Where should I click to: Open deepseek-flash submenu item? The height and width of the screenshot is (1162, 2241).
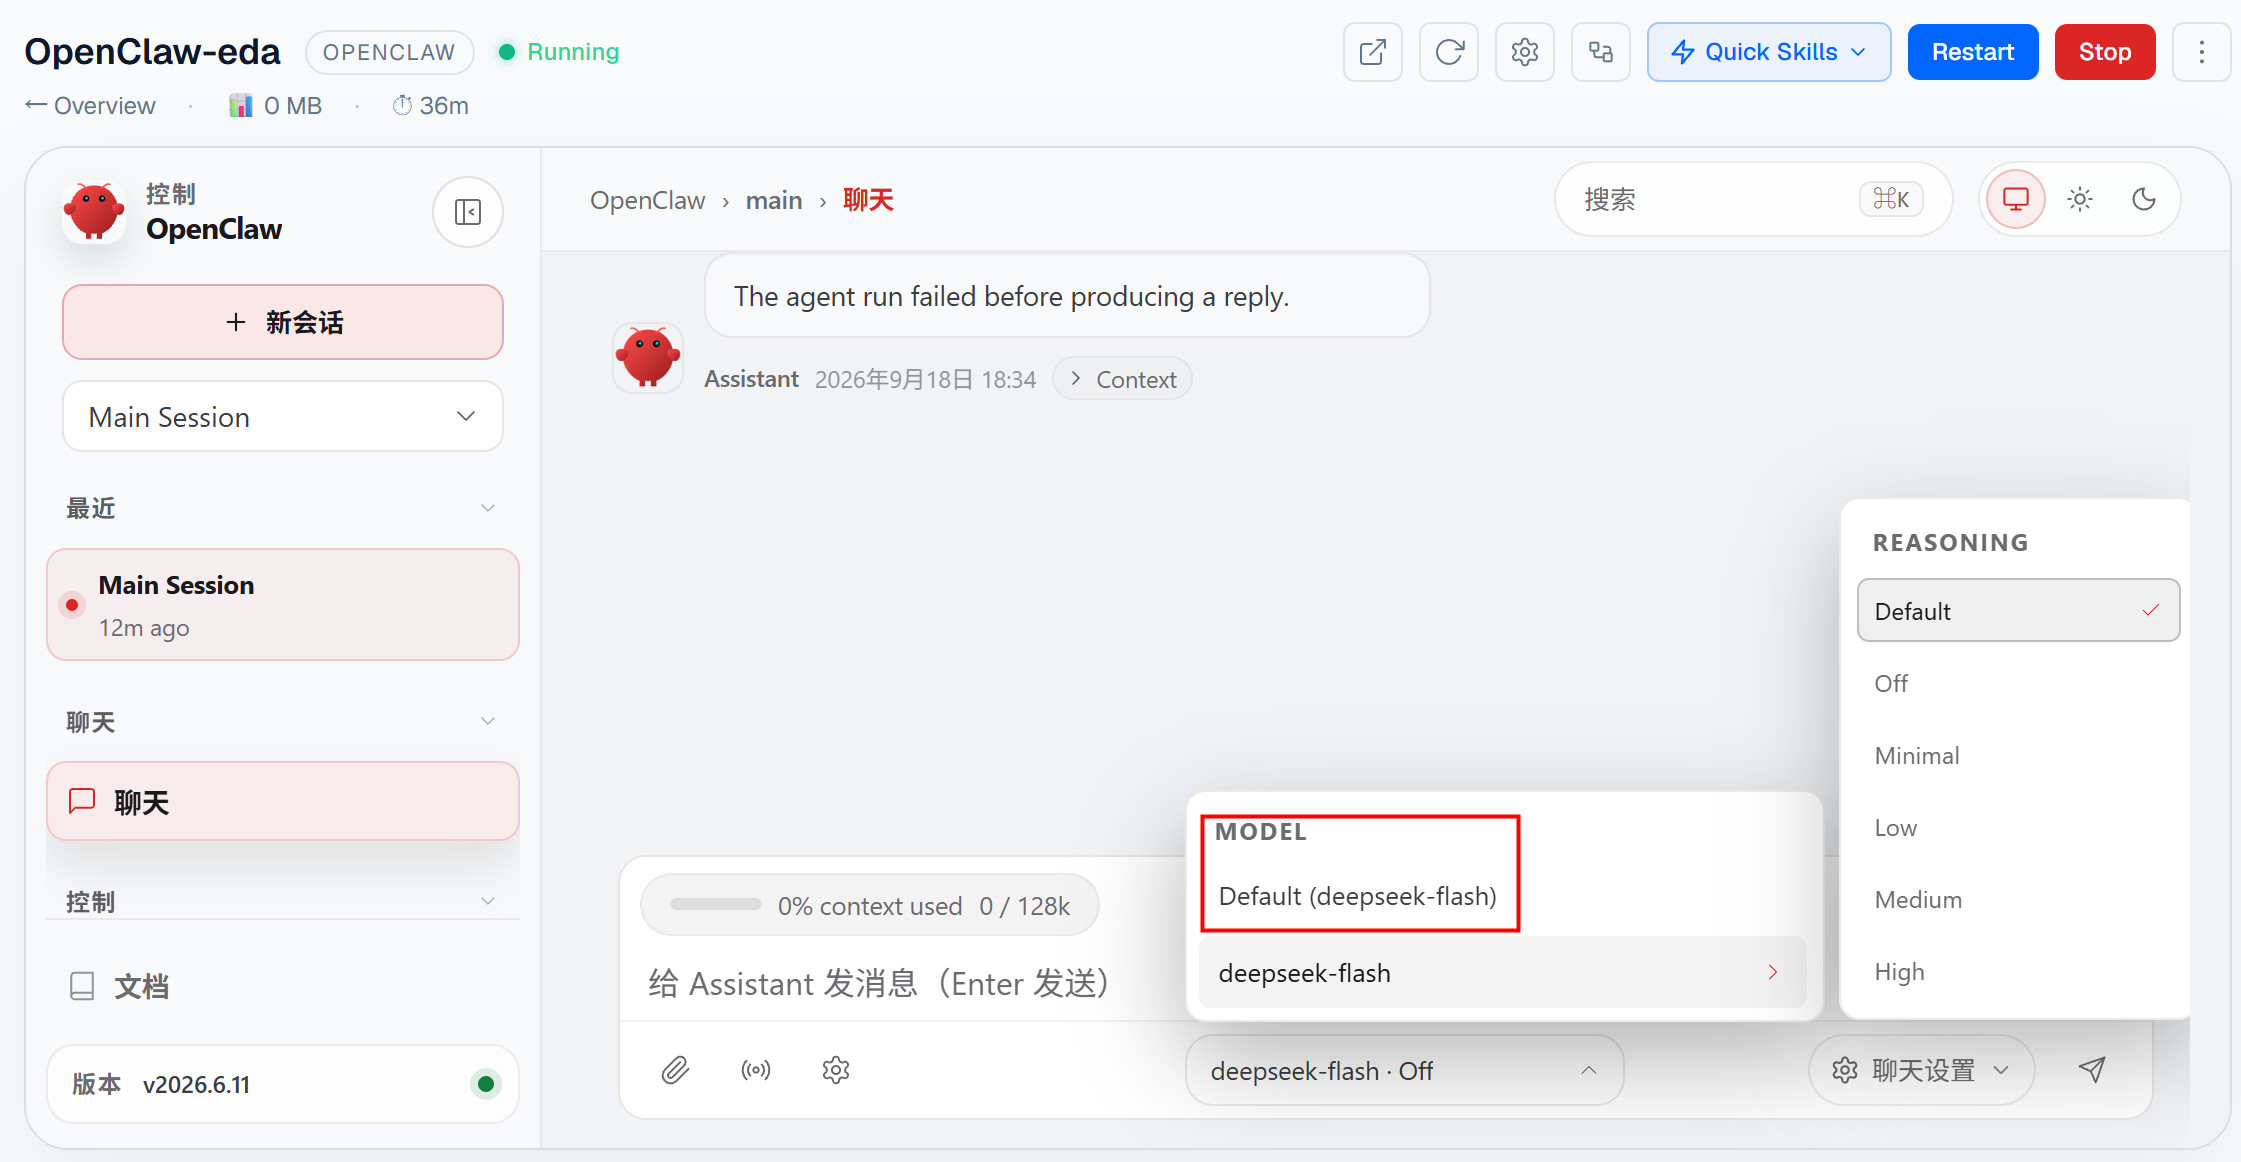point(1502,973)
